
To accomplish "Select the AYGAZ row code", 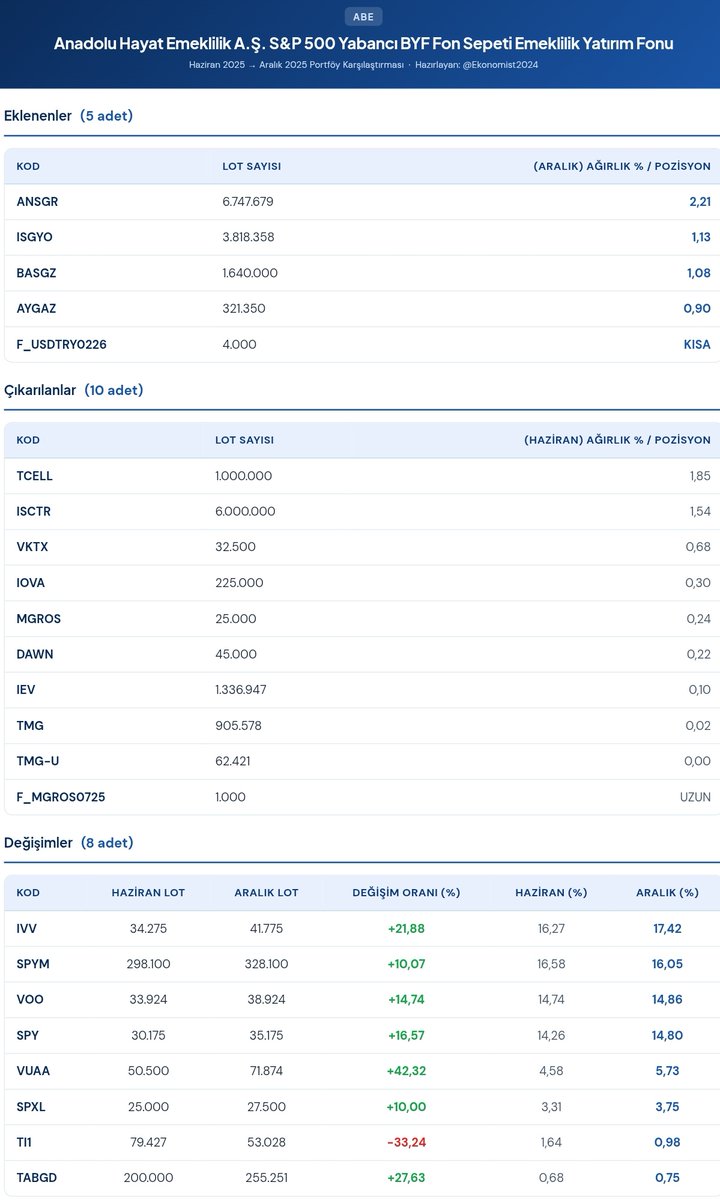I will 36,309.
